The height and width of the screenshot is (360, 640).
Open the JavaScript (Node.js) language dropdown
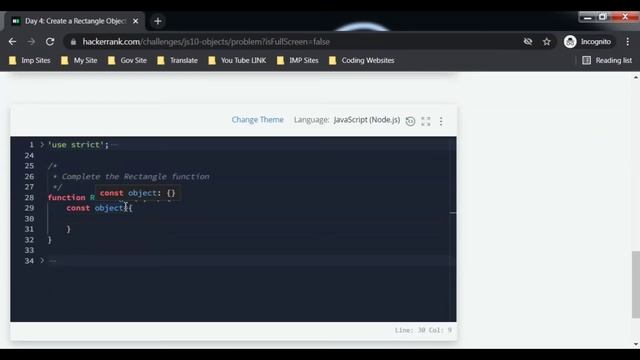tap(367, 120)
